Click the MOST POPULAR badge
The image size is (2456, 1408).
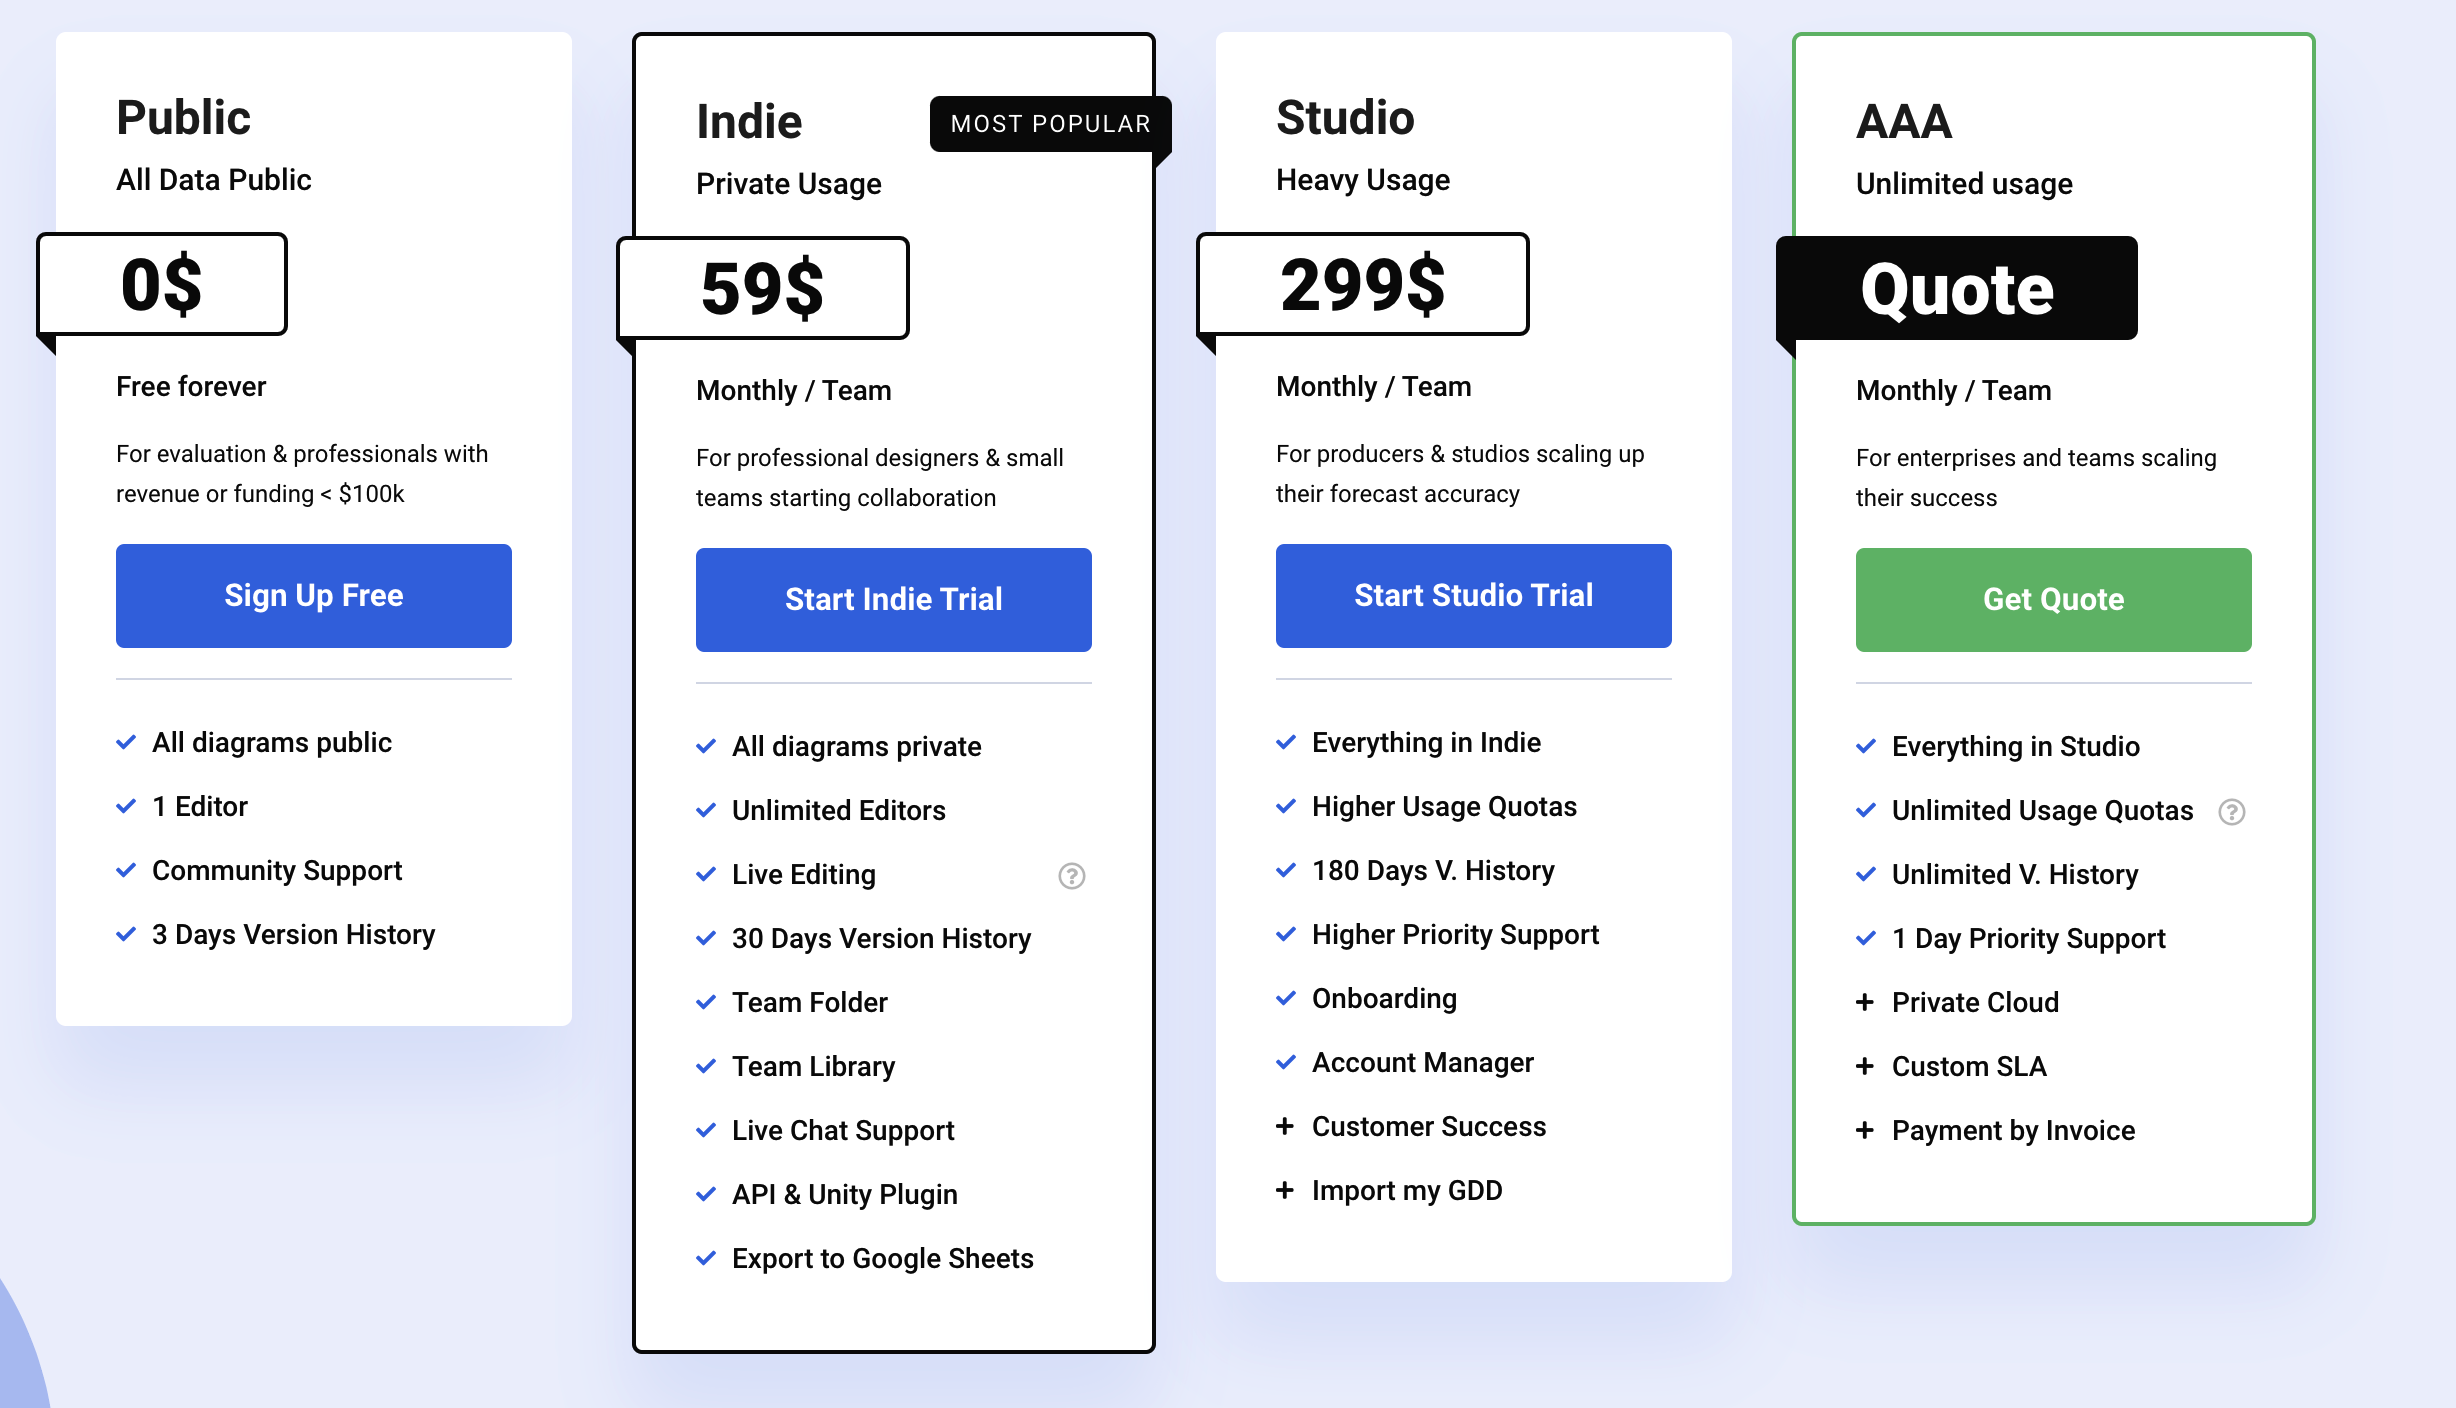tap(1050, 124)
